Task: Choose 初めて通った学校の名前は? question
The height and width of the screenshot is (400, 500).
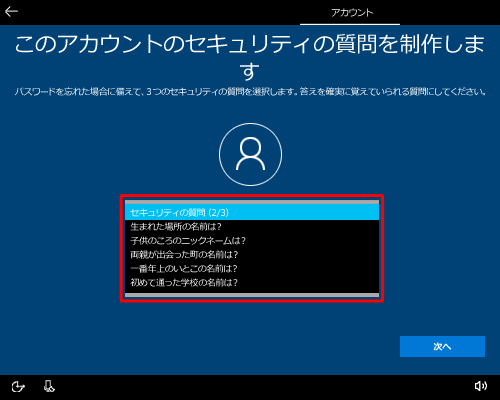Action: (252, 283)
